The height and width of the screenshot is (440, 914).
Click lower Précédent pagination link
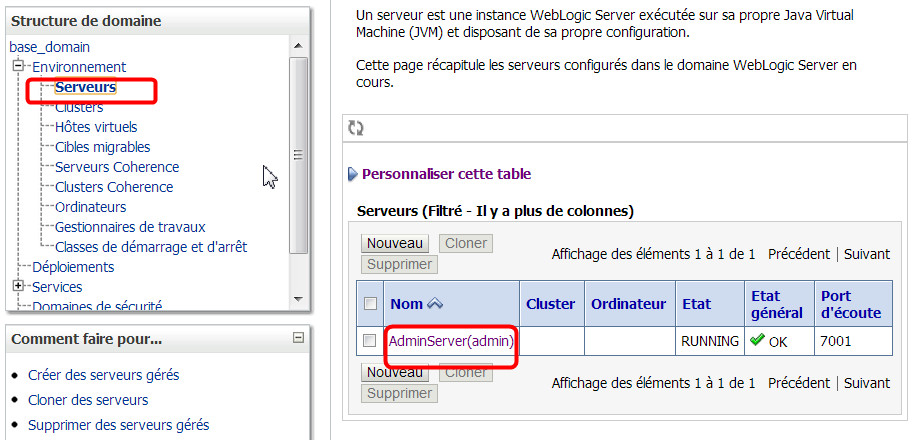click(799, 383)
